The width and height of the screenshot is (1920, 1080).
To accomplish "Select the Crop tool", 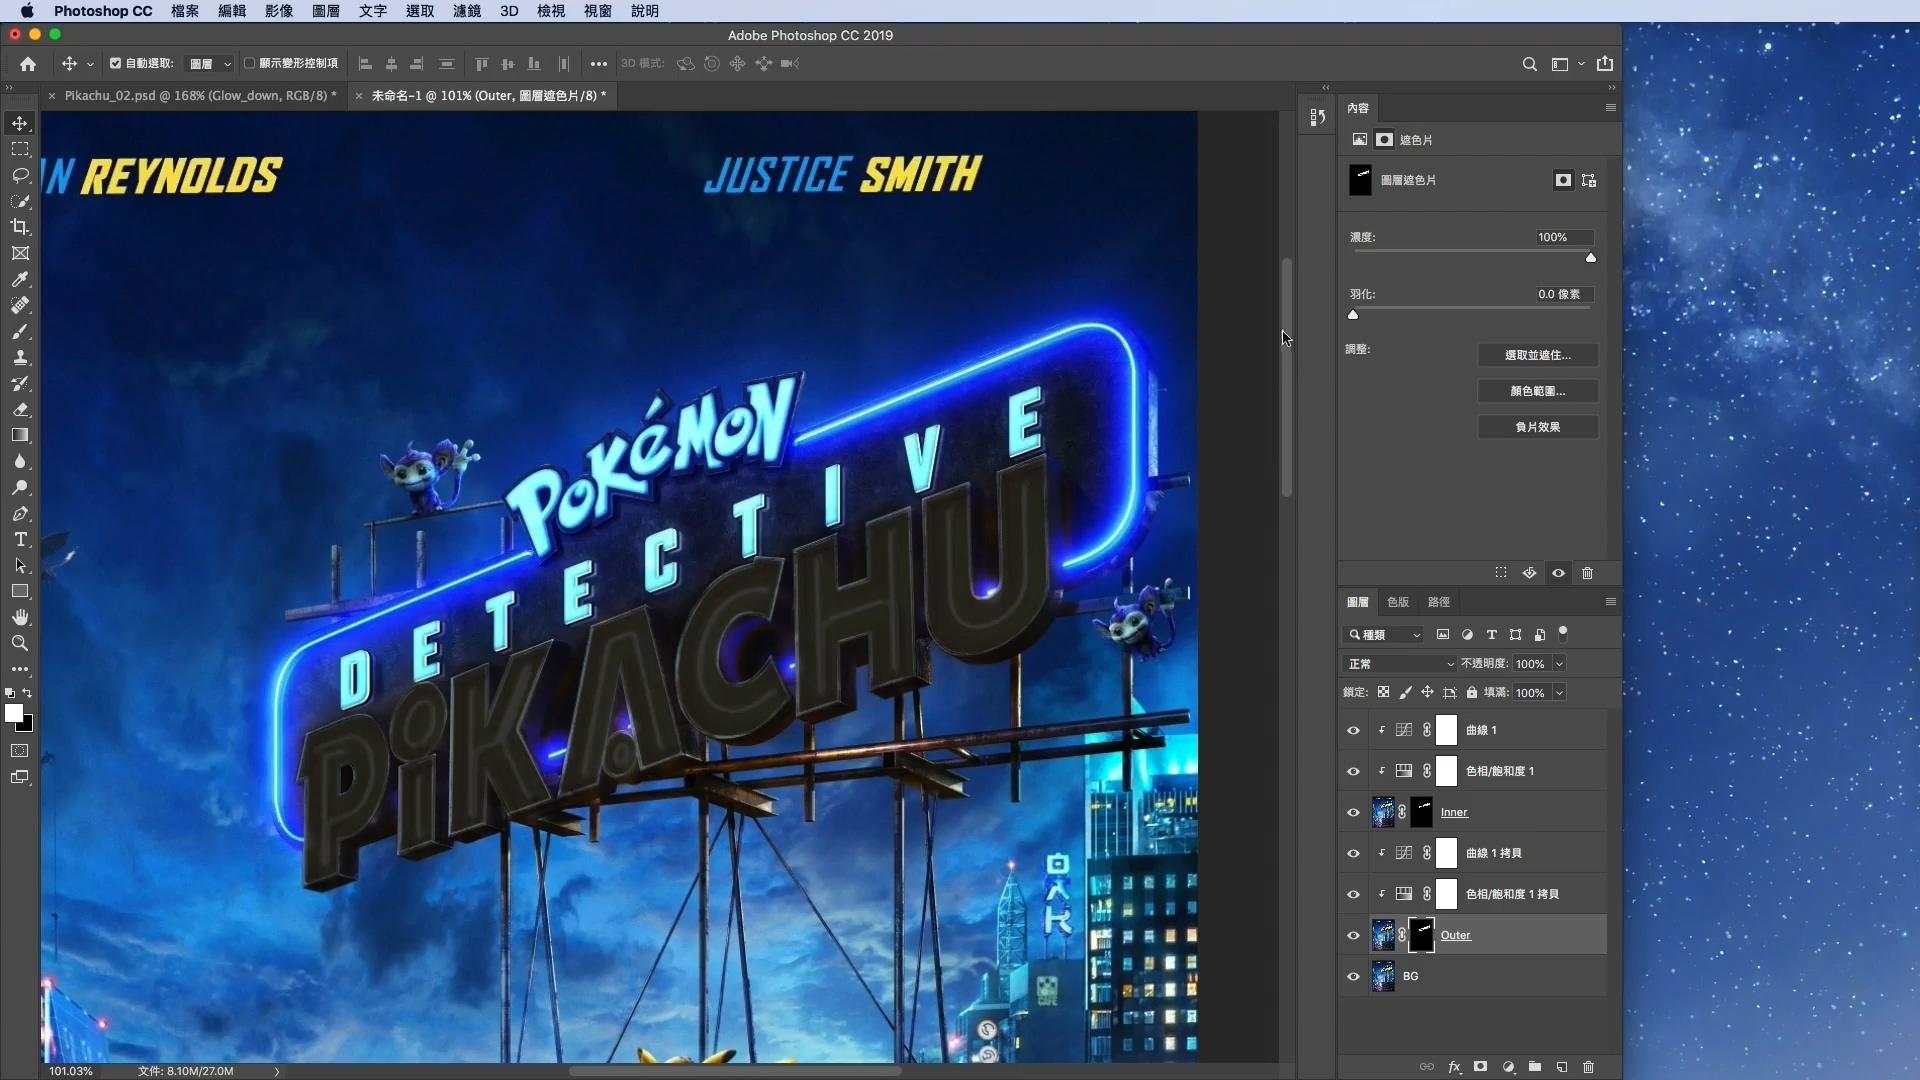I will pos(20,227).
